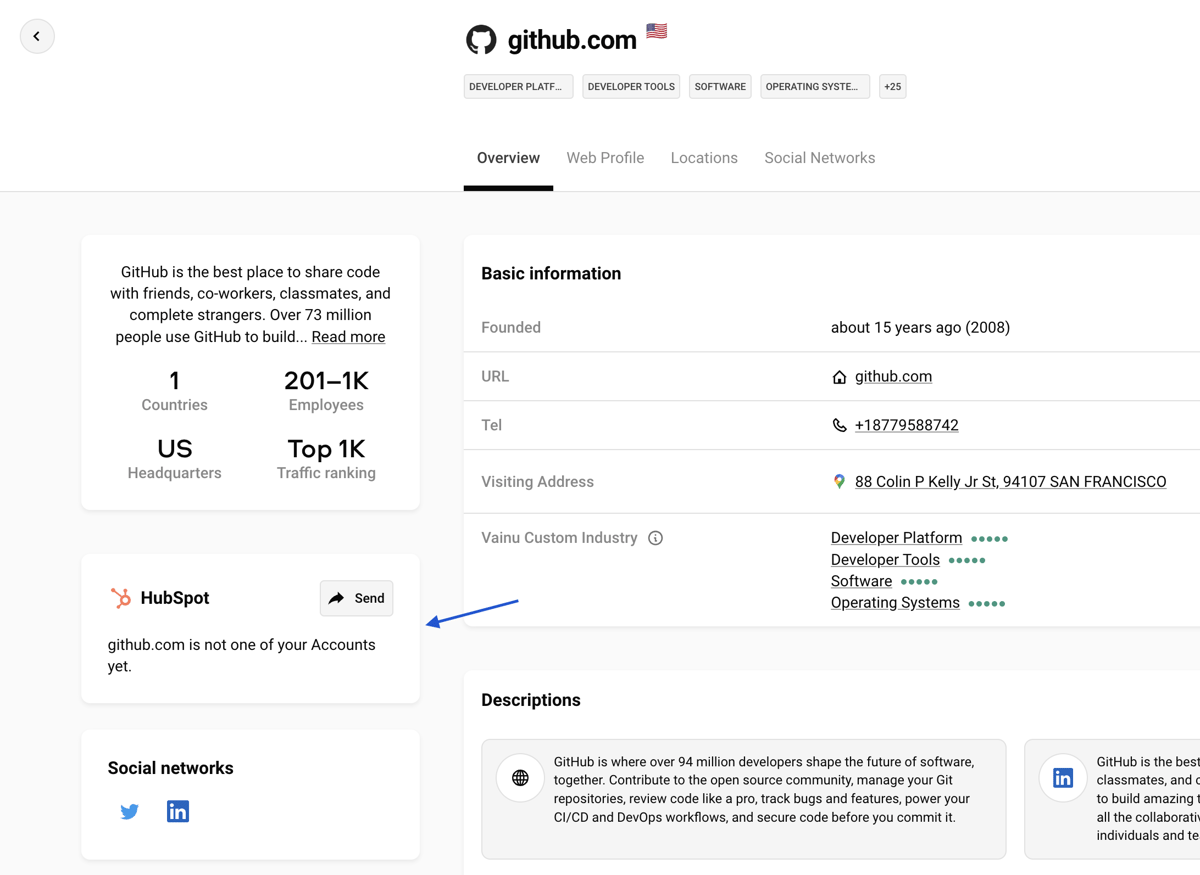
Task: Open the 88 Colin P Kelly Jr St address link
Action: coord(1010,482)
